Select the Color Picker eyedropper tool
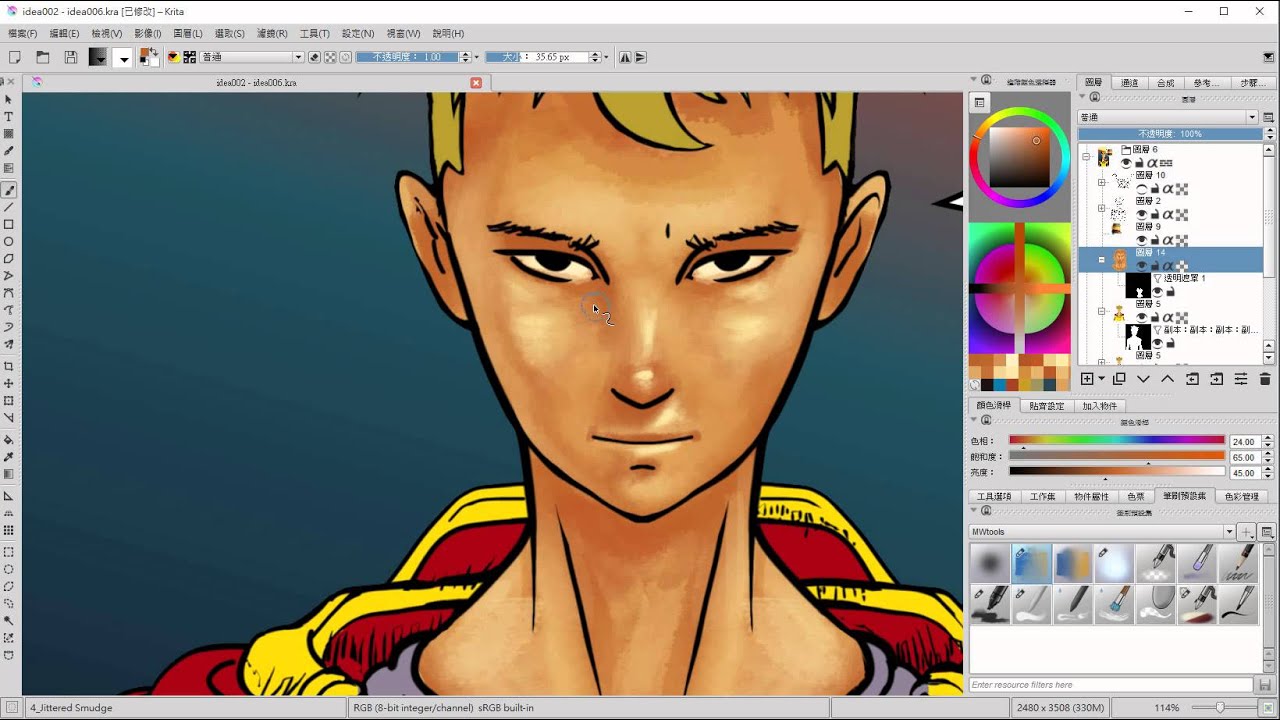The width and height of the screenshot is (1280, 720). coord(9,456)
